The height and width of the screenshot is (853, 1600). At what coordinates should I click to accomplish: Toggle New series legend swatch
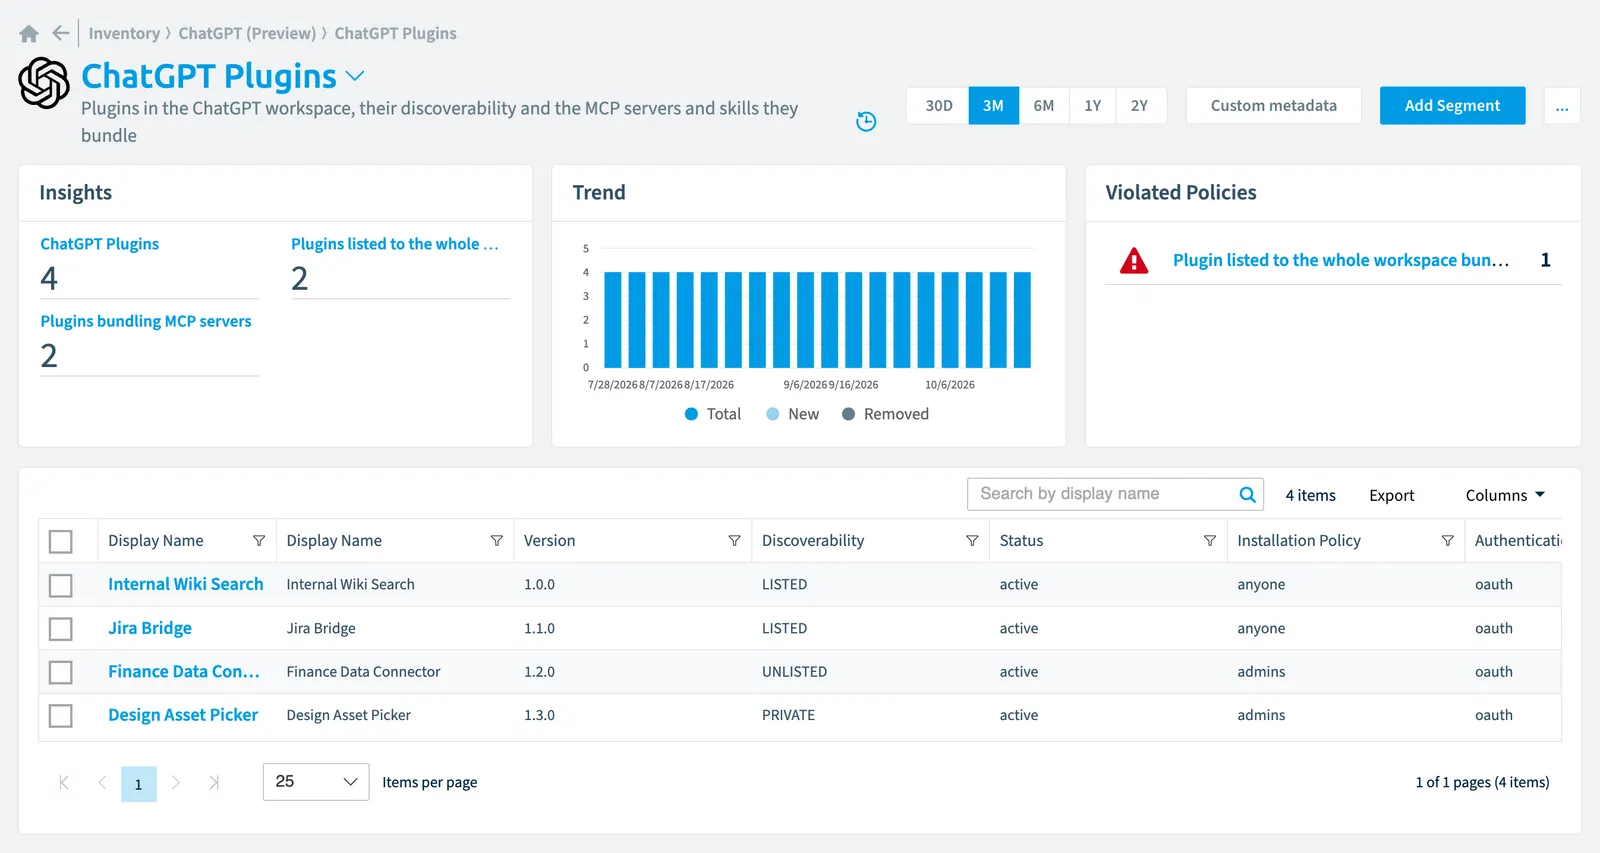point(773,414)
